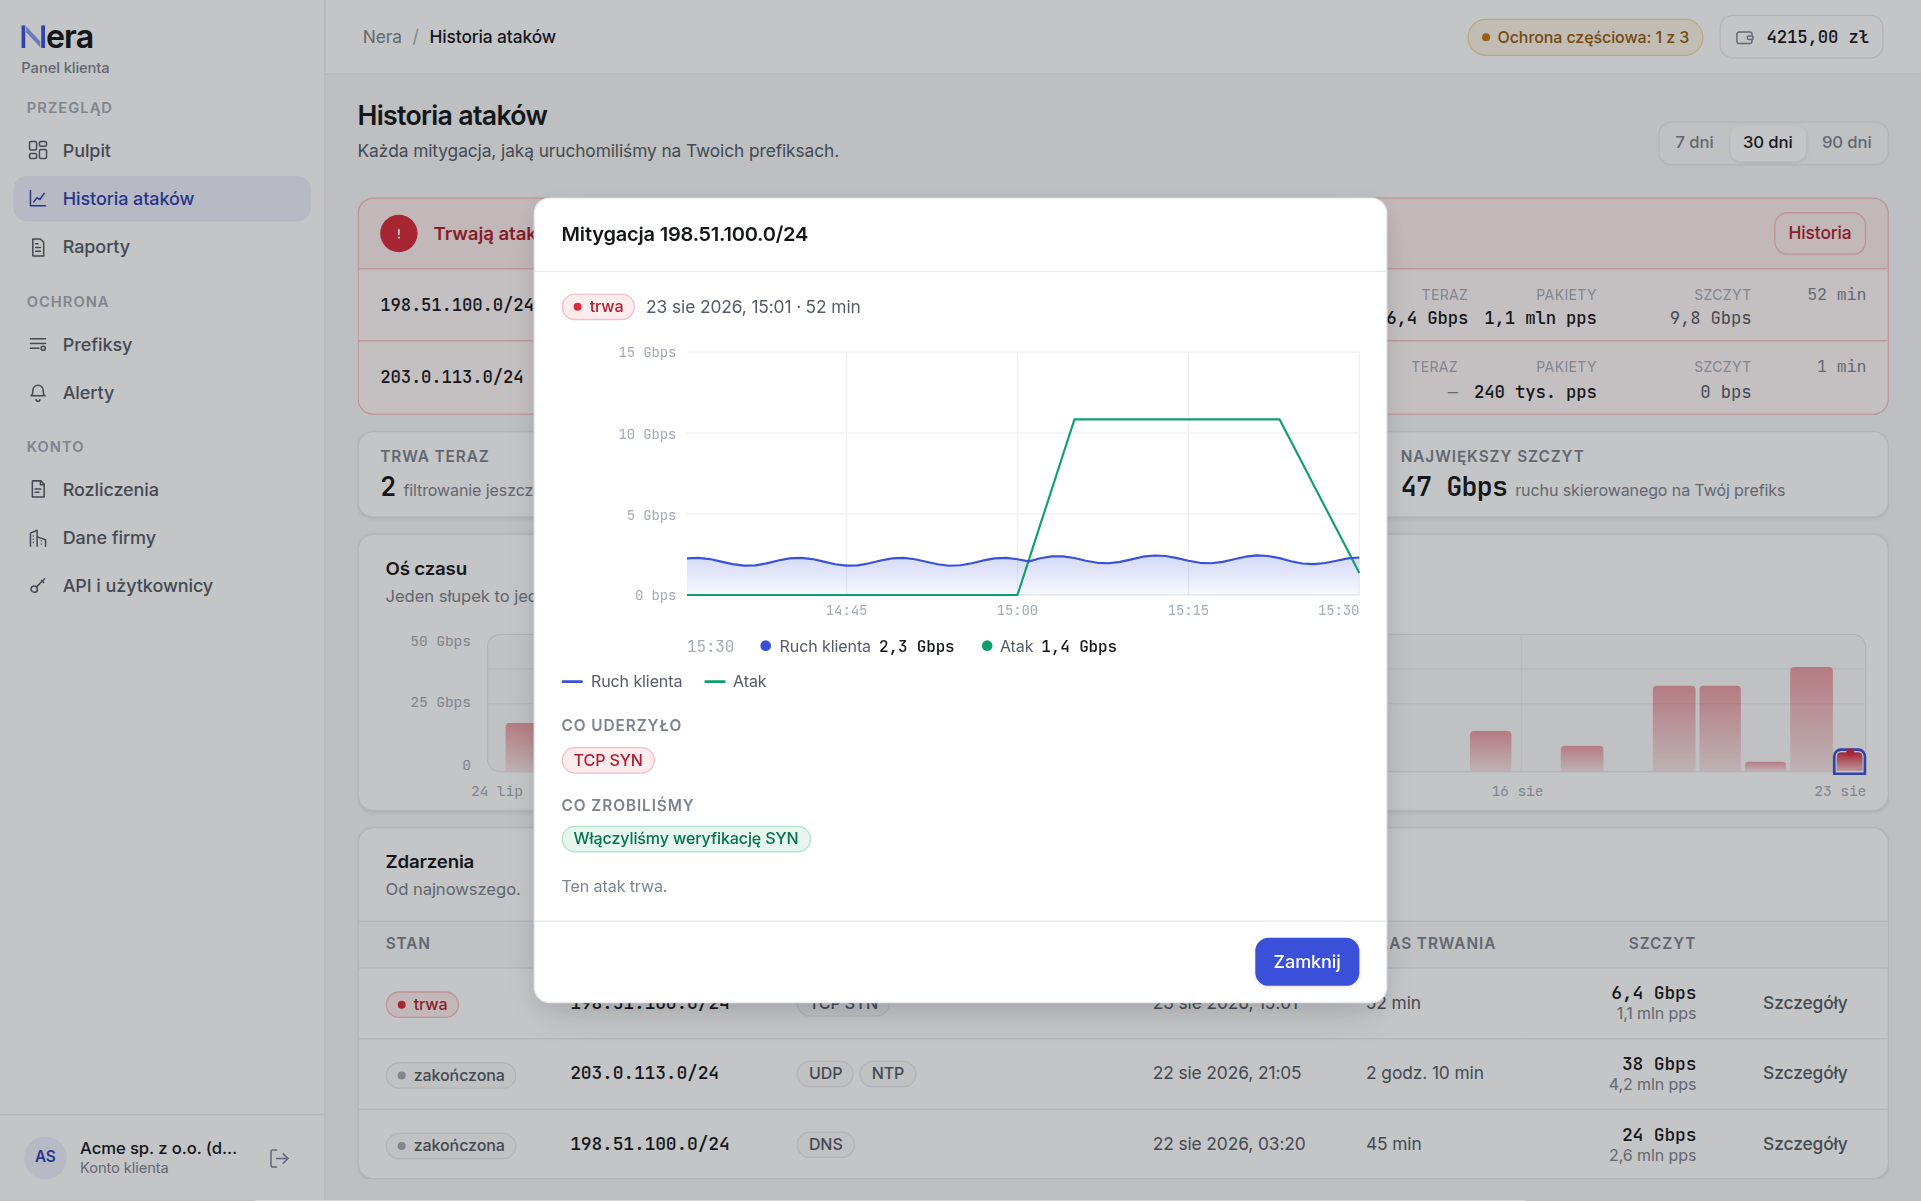Click the DNS tag in events table
Screen dimensions: 1921x1201
pos(826,1145)
